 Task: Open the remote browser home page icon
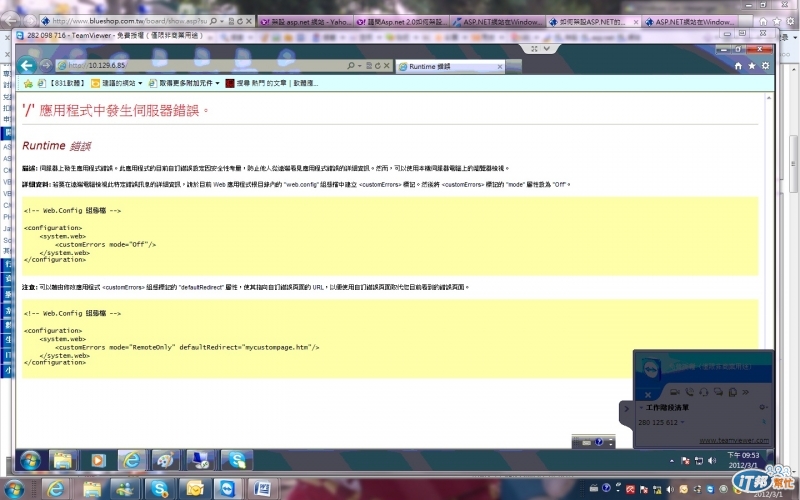(738, 66)
